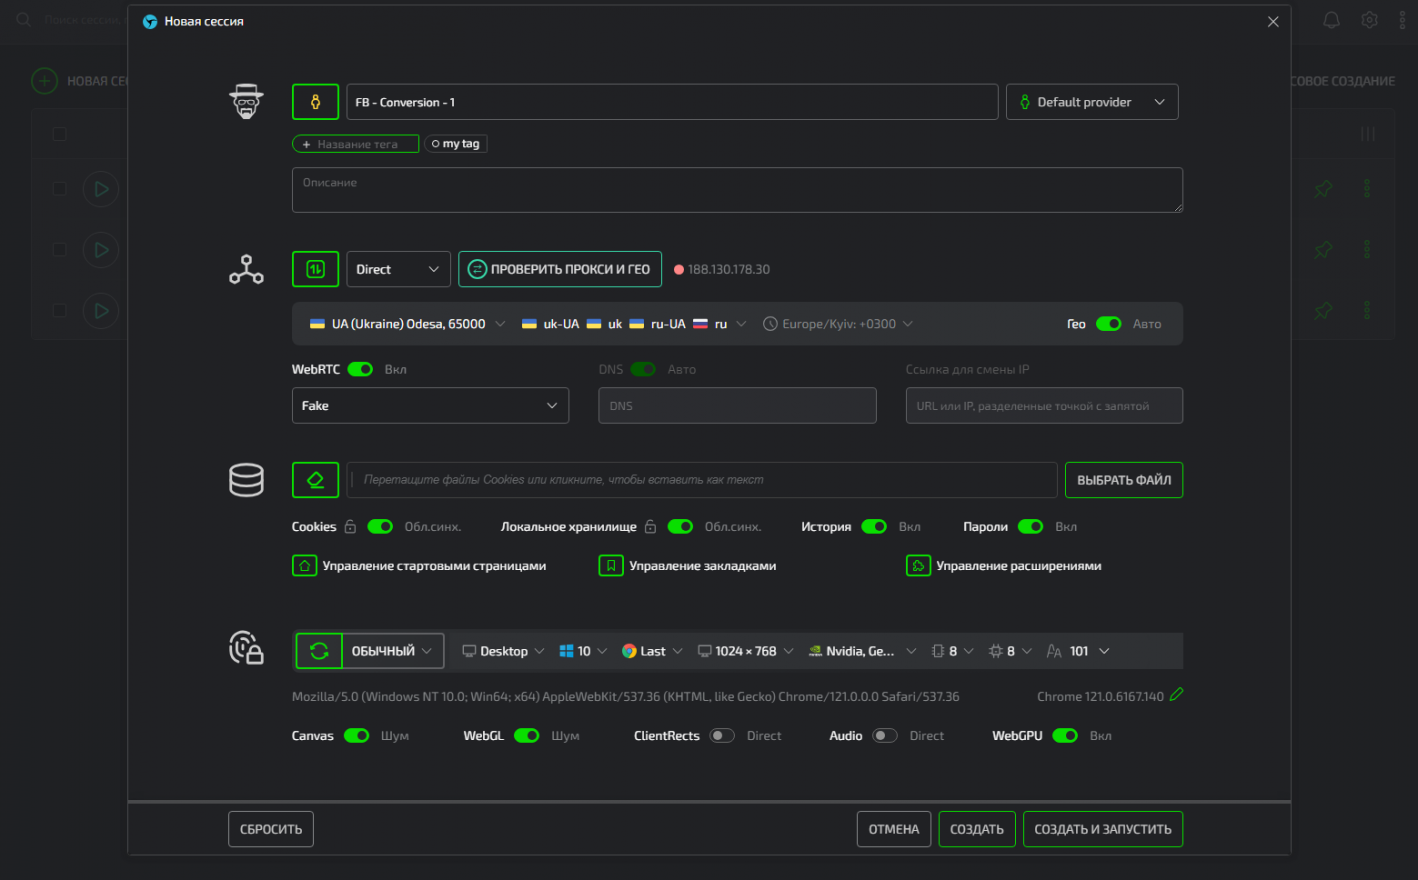Click the fingerprint lock icon
Image resolution: width=1418 pixels, height=880 pixels.
(246, 648)
